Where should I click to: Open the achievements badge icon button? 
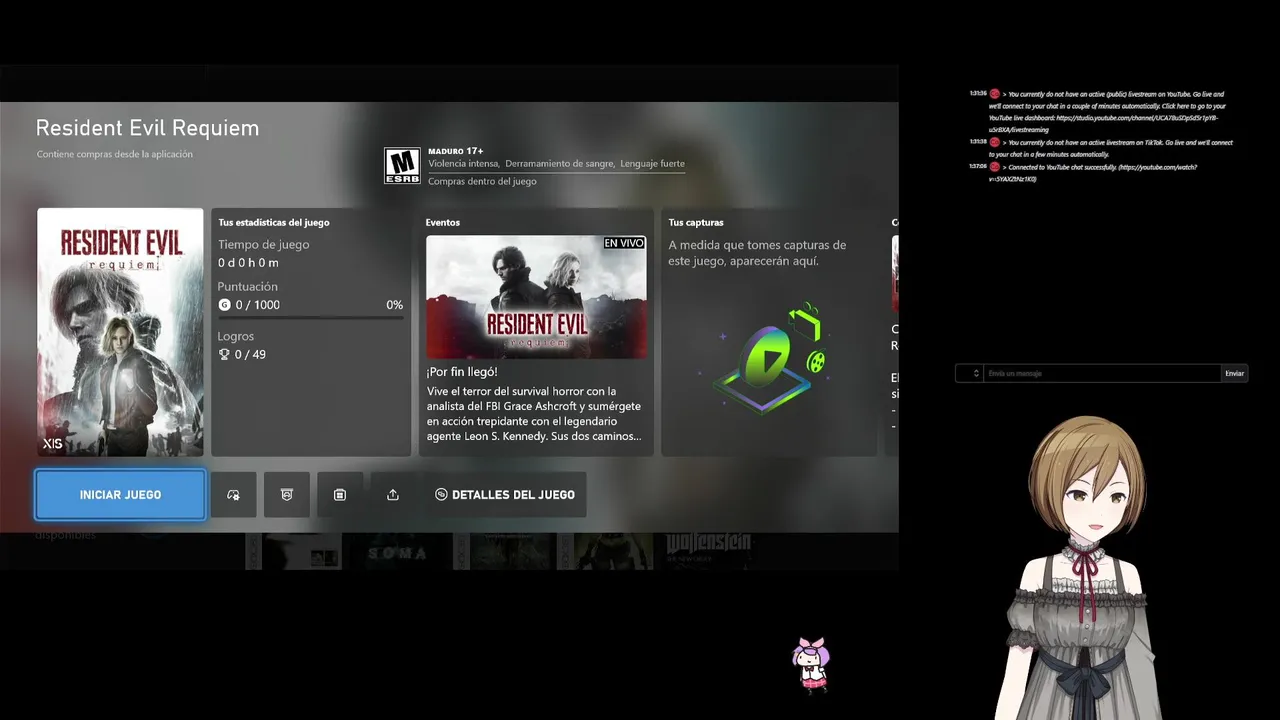287,495
